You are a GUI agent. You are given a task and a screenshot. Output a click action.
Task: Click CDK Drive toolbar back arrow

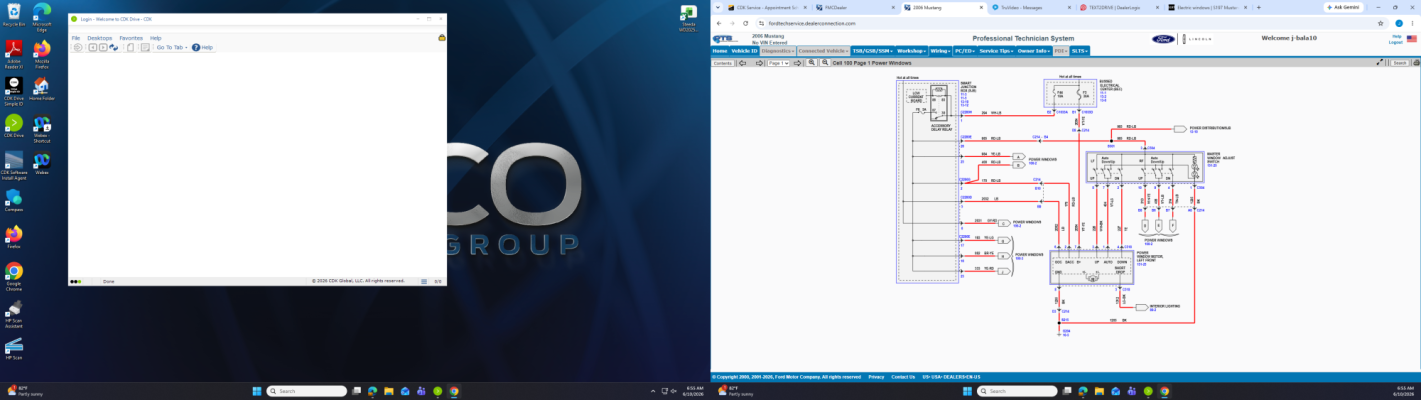click(x=92, y=47)
